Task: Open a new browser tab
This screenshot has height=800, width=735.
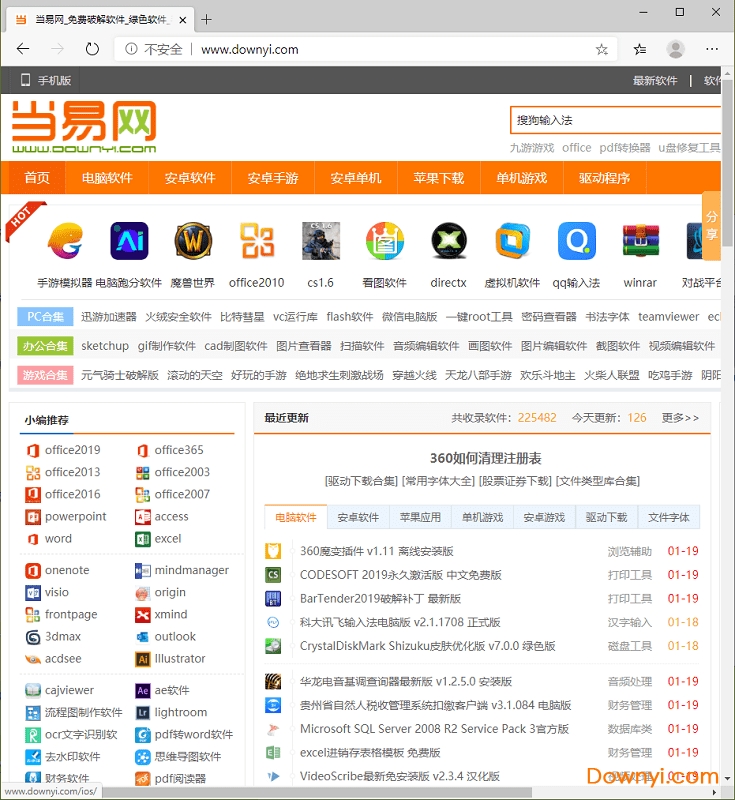Action: pyautogui.click(x=207, y=19)
